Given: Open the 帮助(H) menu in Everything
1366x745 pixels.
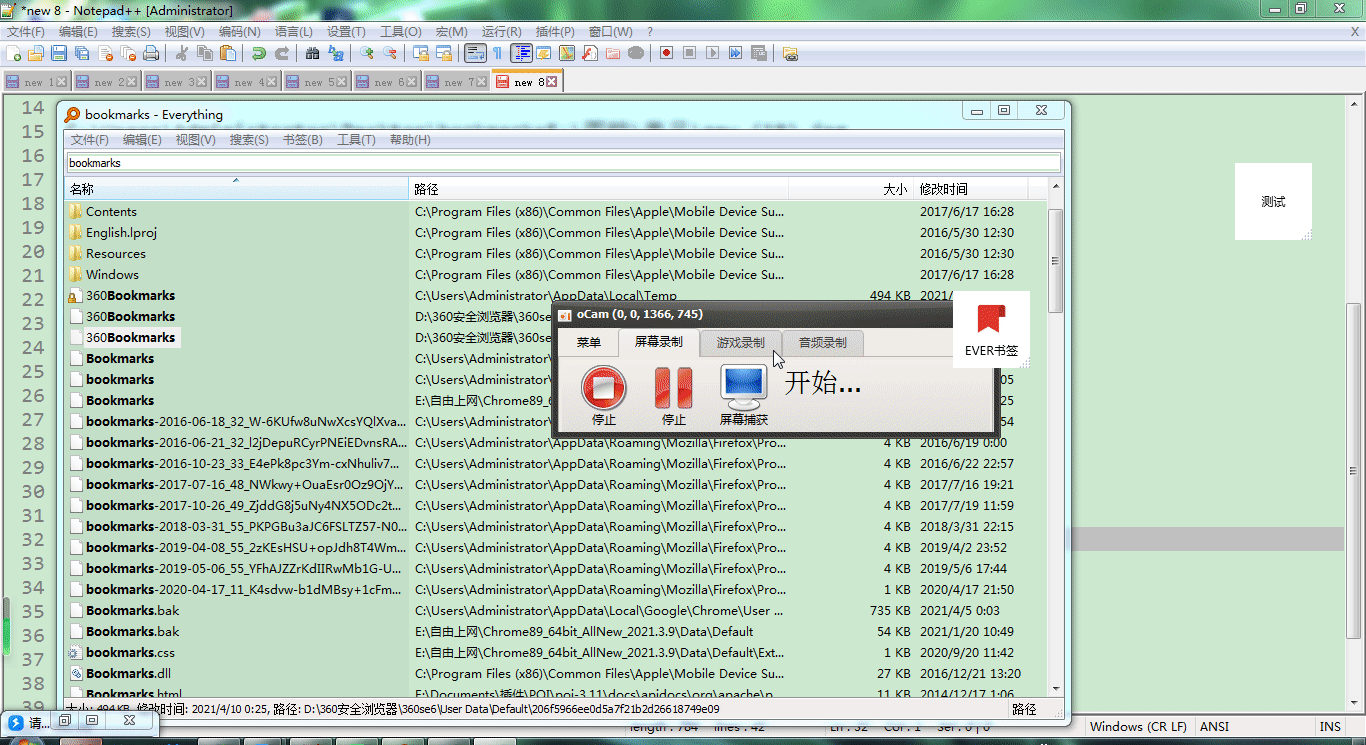Looking at the screenshot, I should point(410,140).
